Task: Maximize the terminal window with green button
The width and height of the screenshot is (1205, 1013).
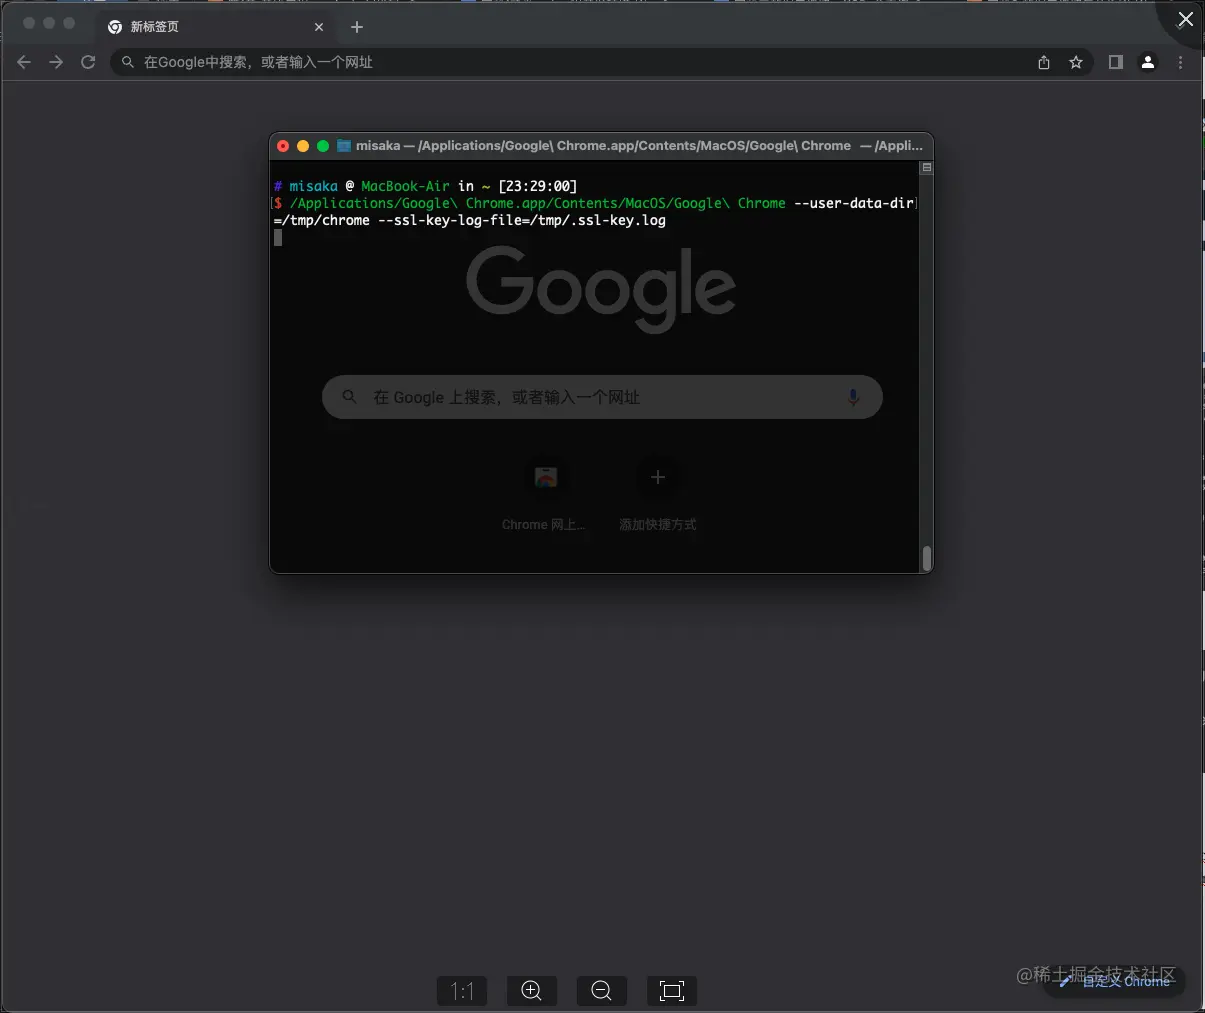Action: coord(323,146)
